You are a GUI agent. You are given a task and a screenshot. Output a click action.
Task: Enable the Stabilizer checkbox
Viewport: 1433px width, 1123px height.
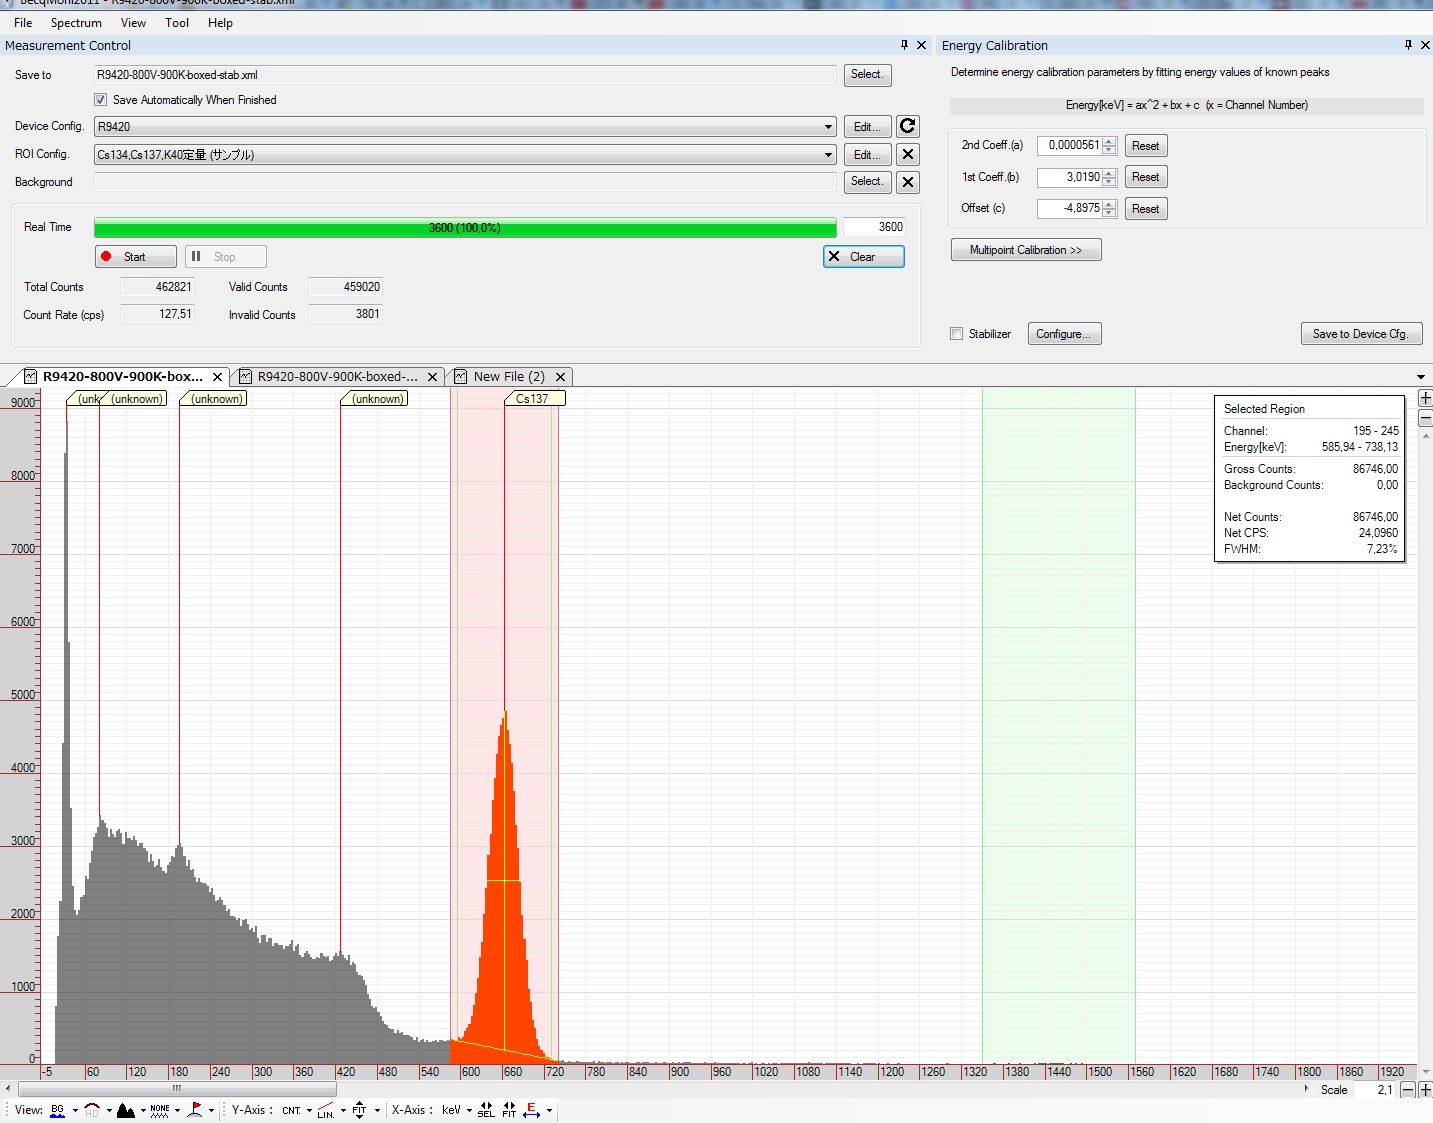[x=957, y=334]
